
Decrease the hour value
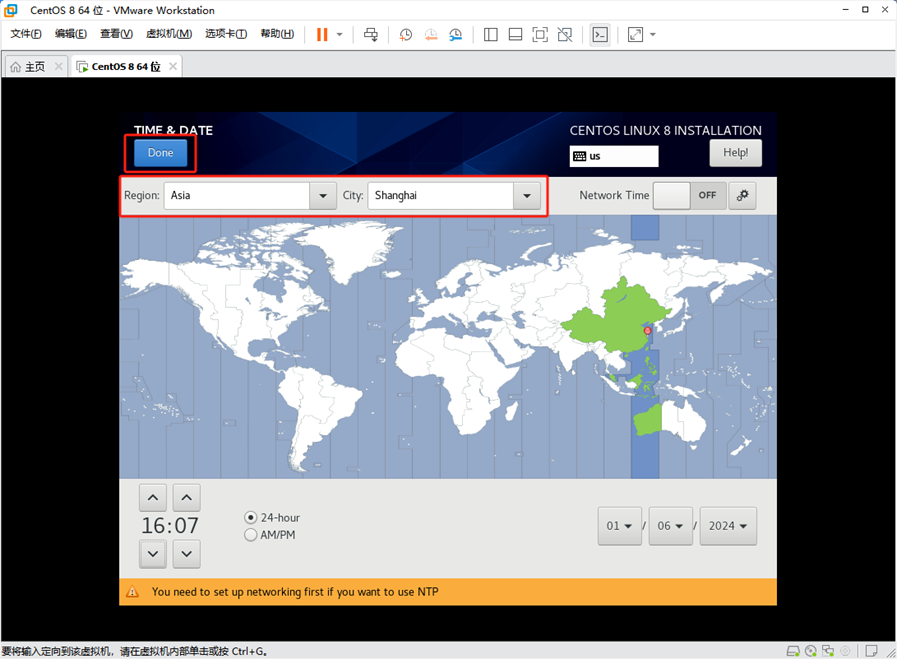click(153, 554)
